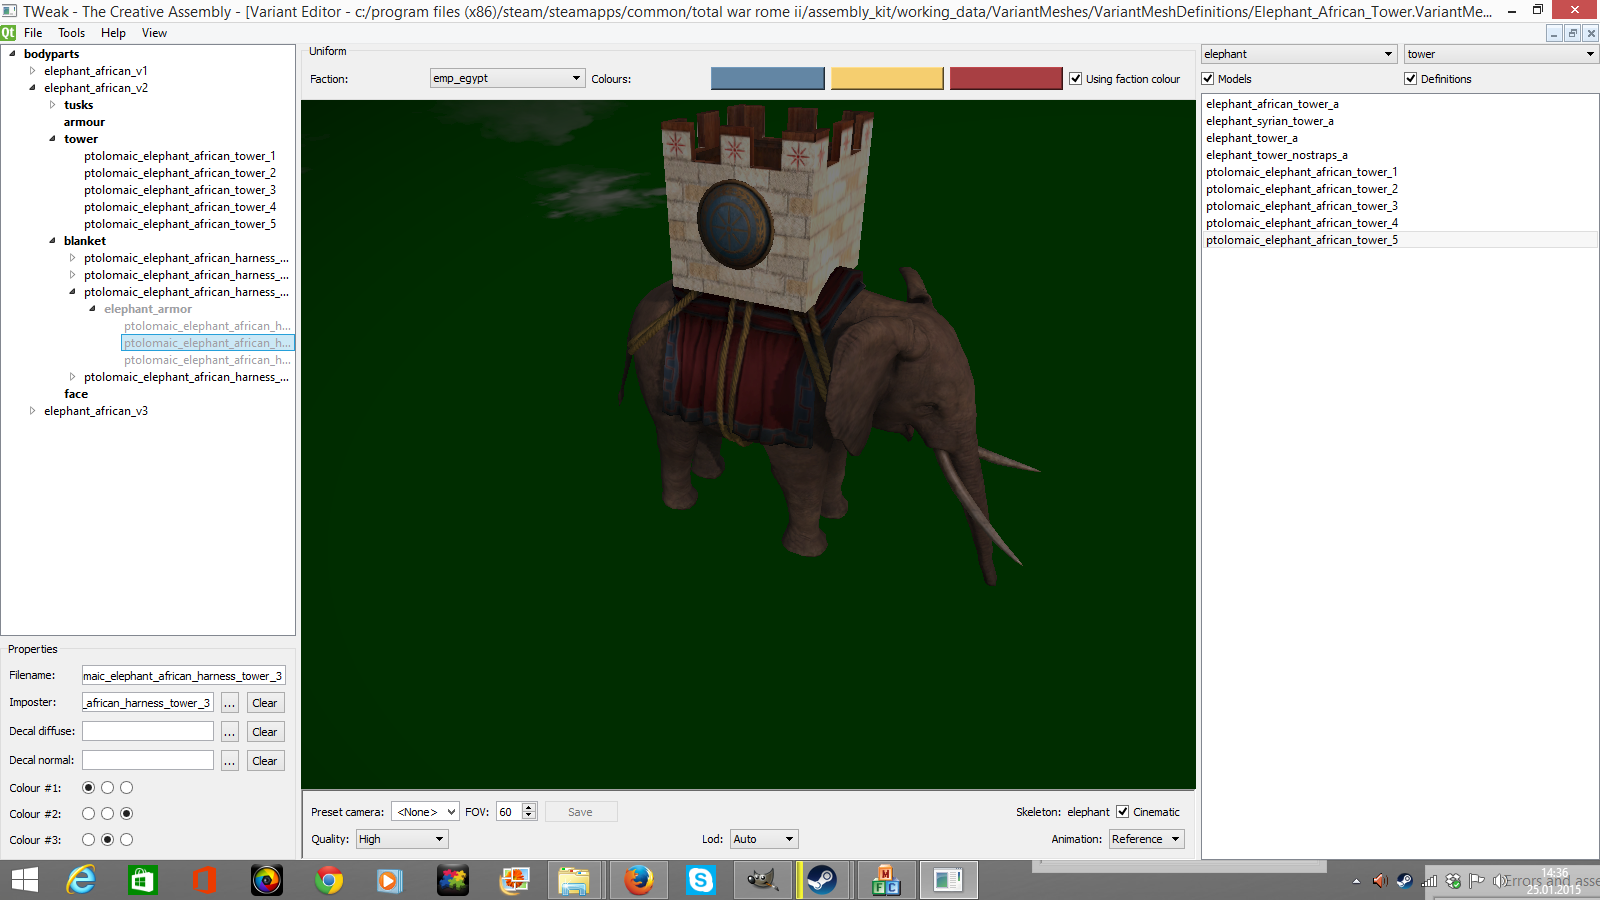The height and width of the screenshot is (900, 1600).
Task: Pick the red faction colour swatch
Action: click(x=1006, y=78)
